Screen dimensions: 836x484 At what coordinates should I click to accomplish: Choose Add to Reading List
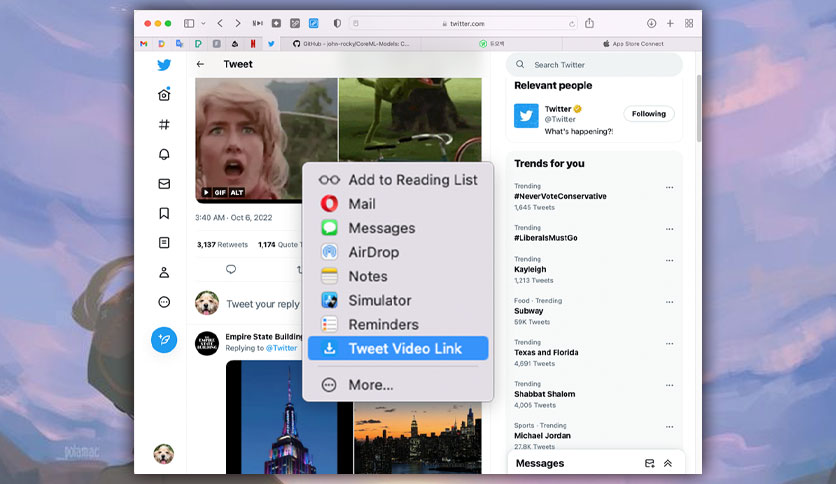pyautogui.click(x=398, y=180)
